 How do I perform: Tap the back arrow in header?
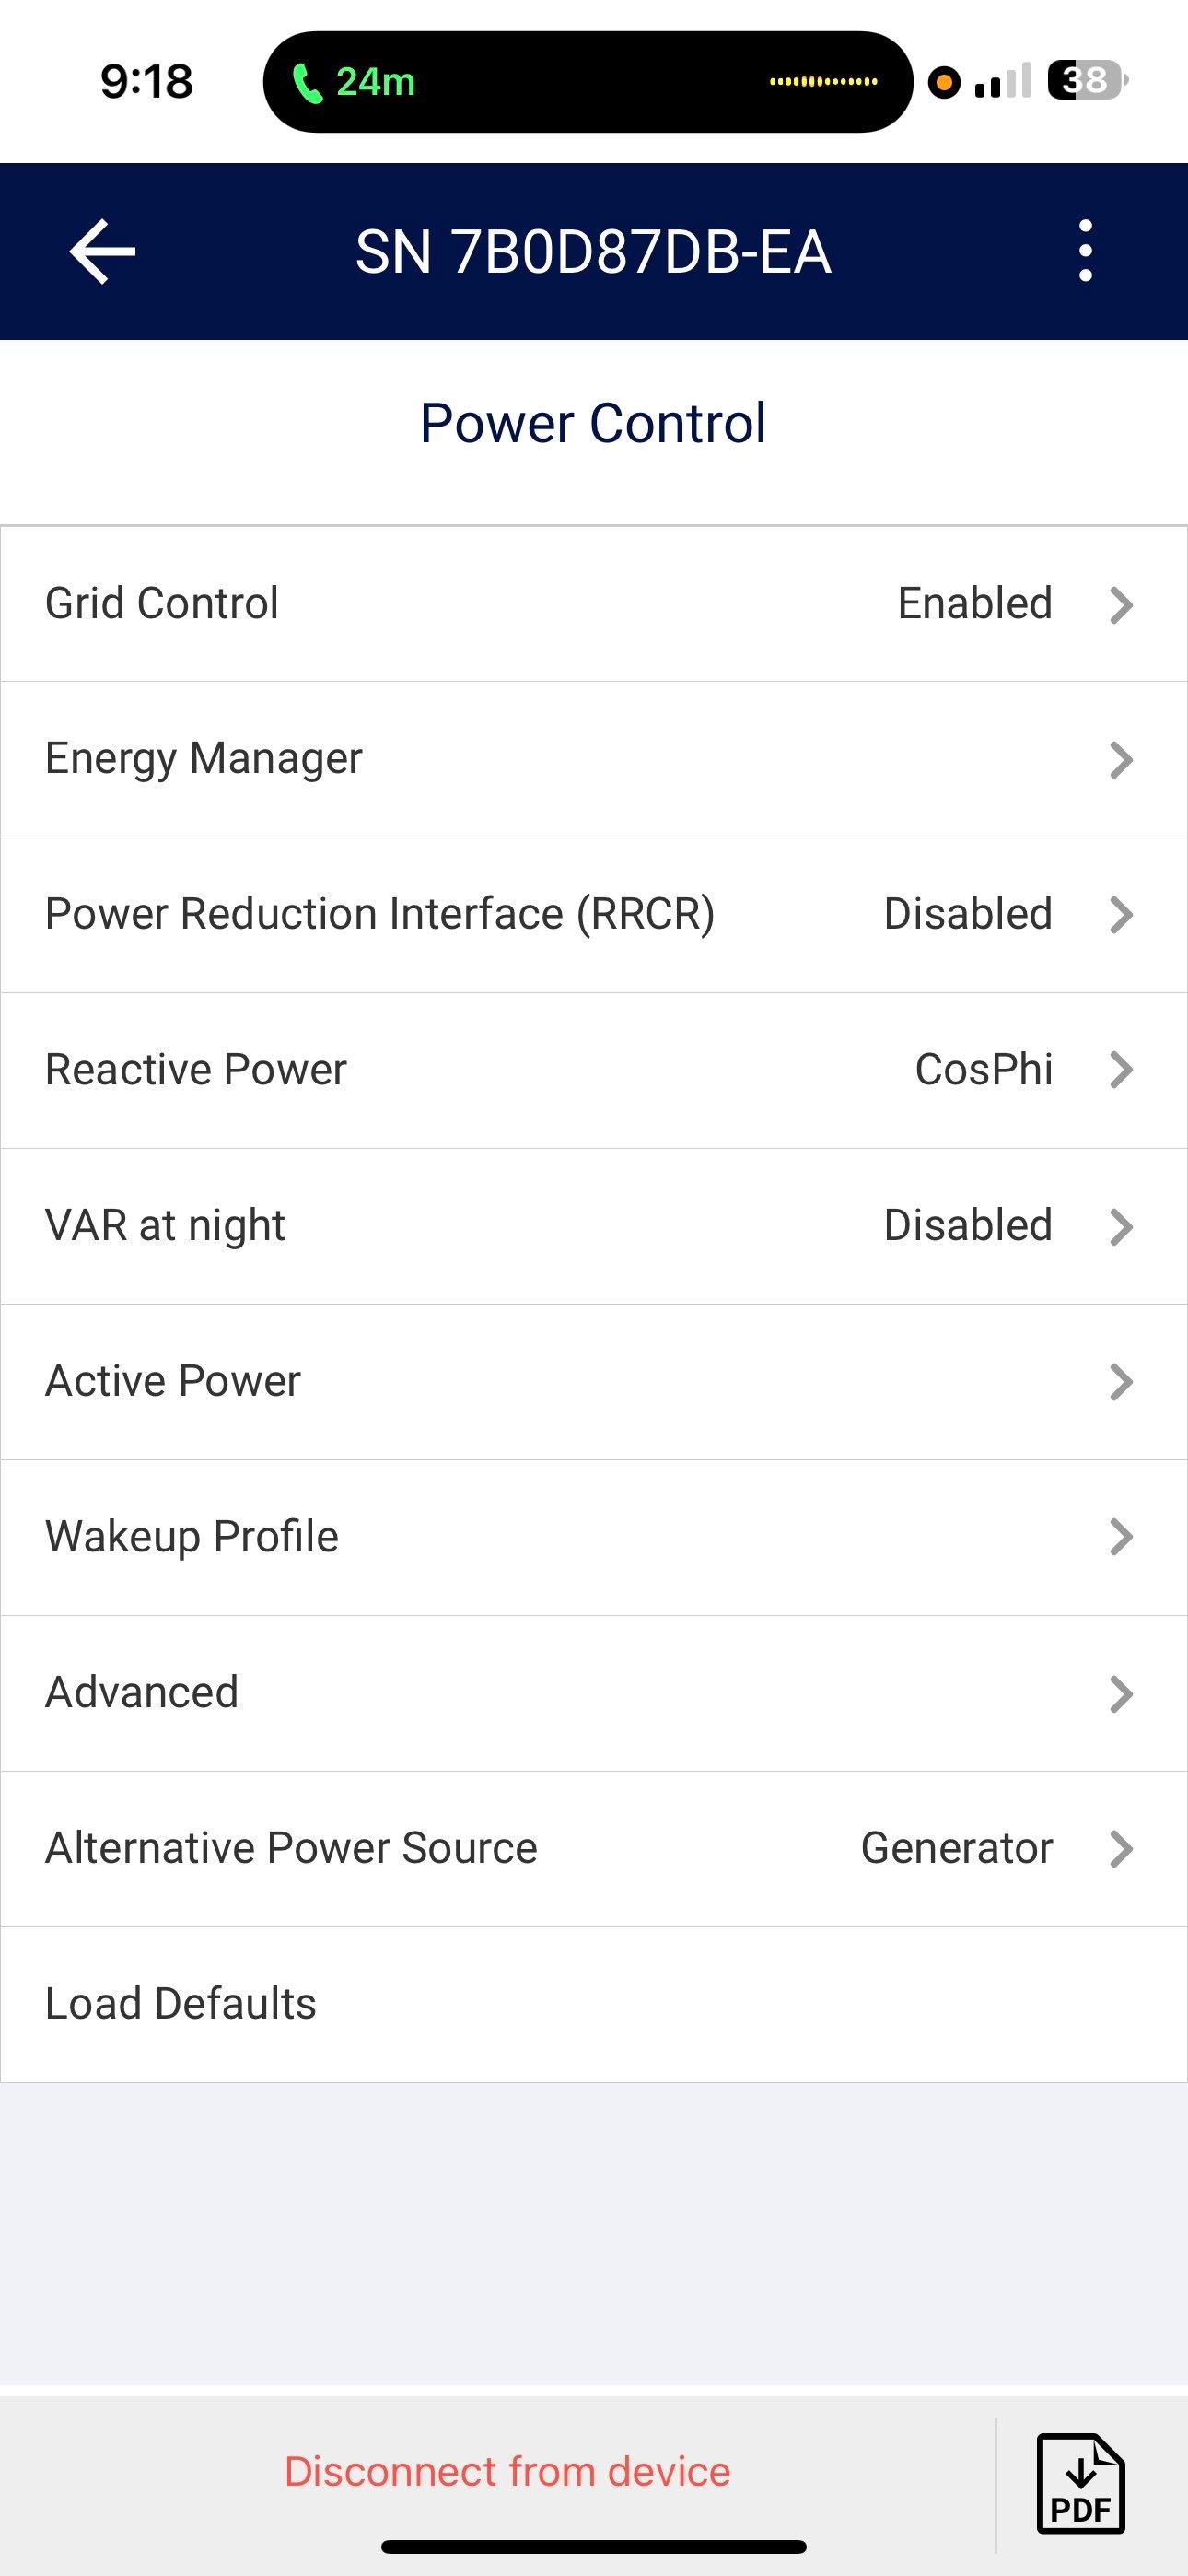102,252
